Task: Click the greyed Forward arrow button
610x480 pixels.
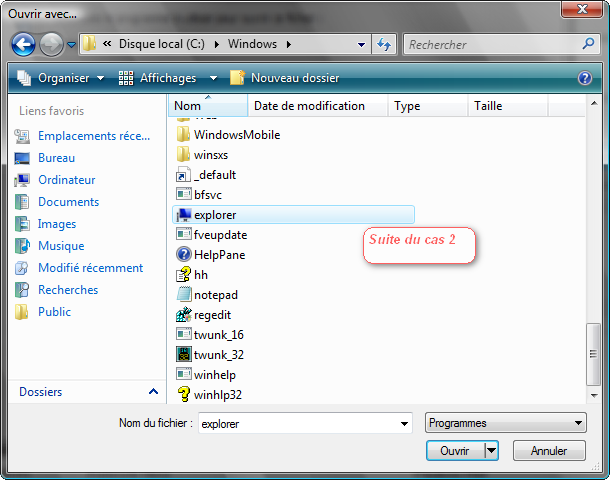Action: [51, 44]
